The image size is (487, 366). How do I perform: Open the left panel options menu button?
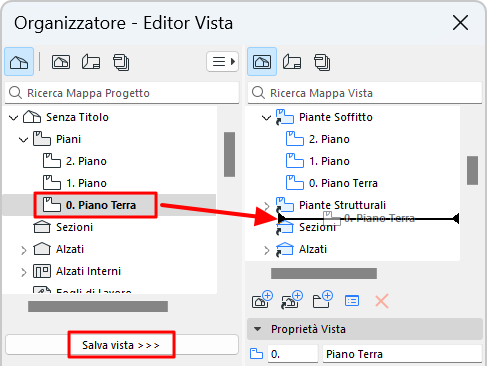[x=223, y=62]
